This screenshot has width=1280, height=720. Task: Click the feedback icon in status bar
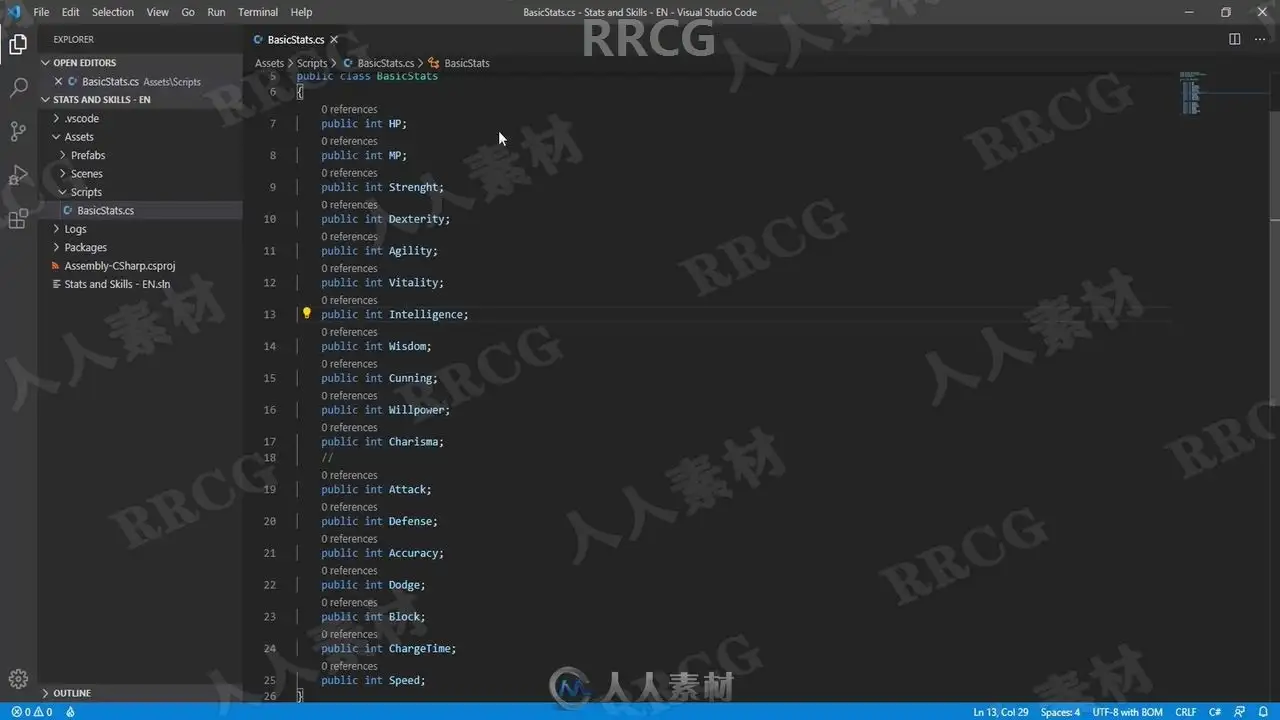tap(1241, 712)
